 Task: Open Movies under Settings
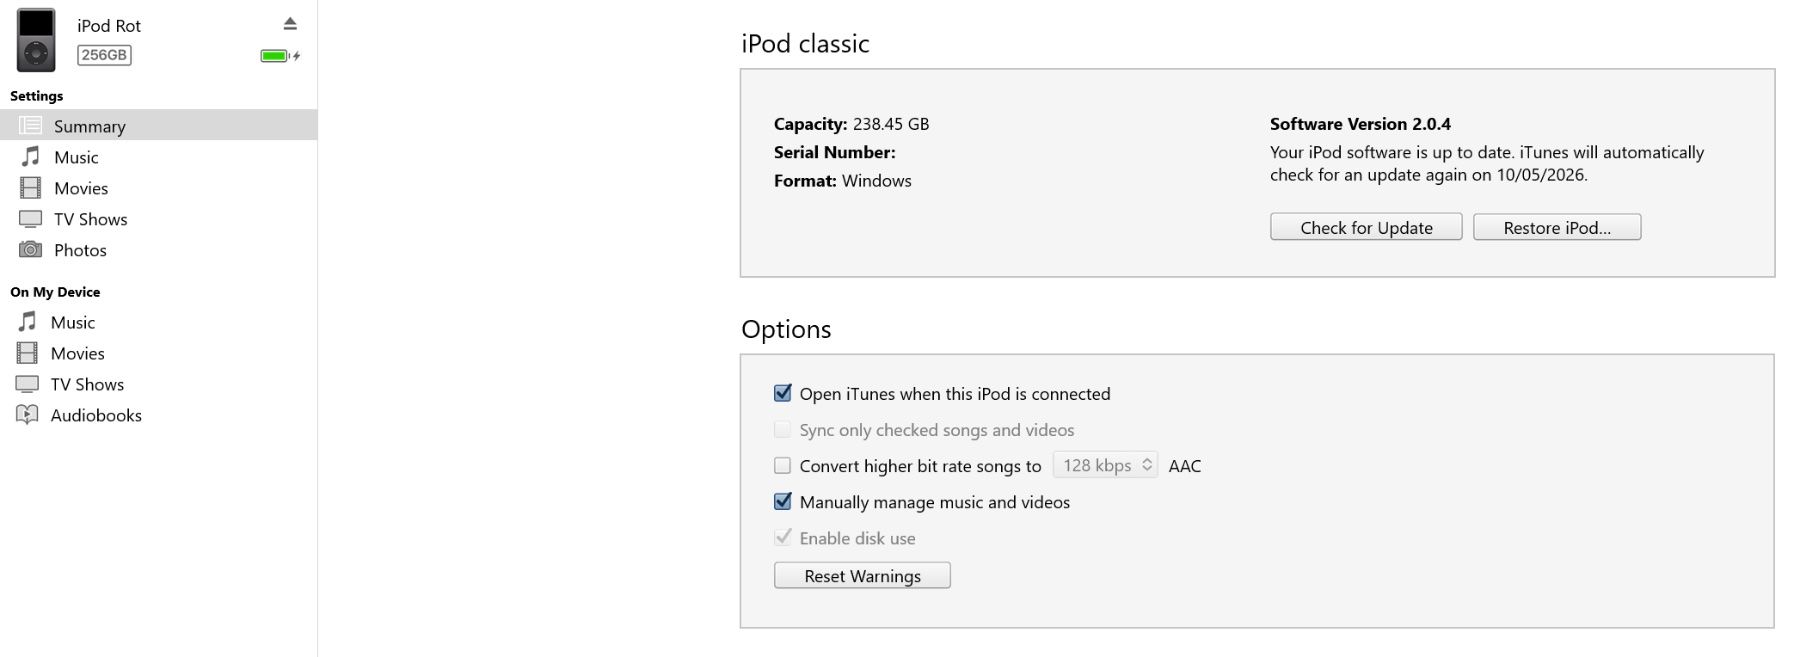pyautogui.click(x=159, y=188)
